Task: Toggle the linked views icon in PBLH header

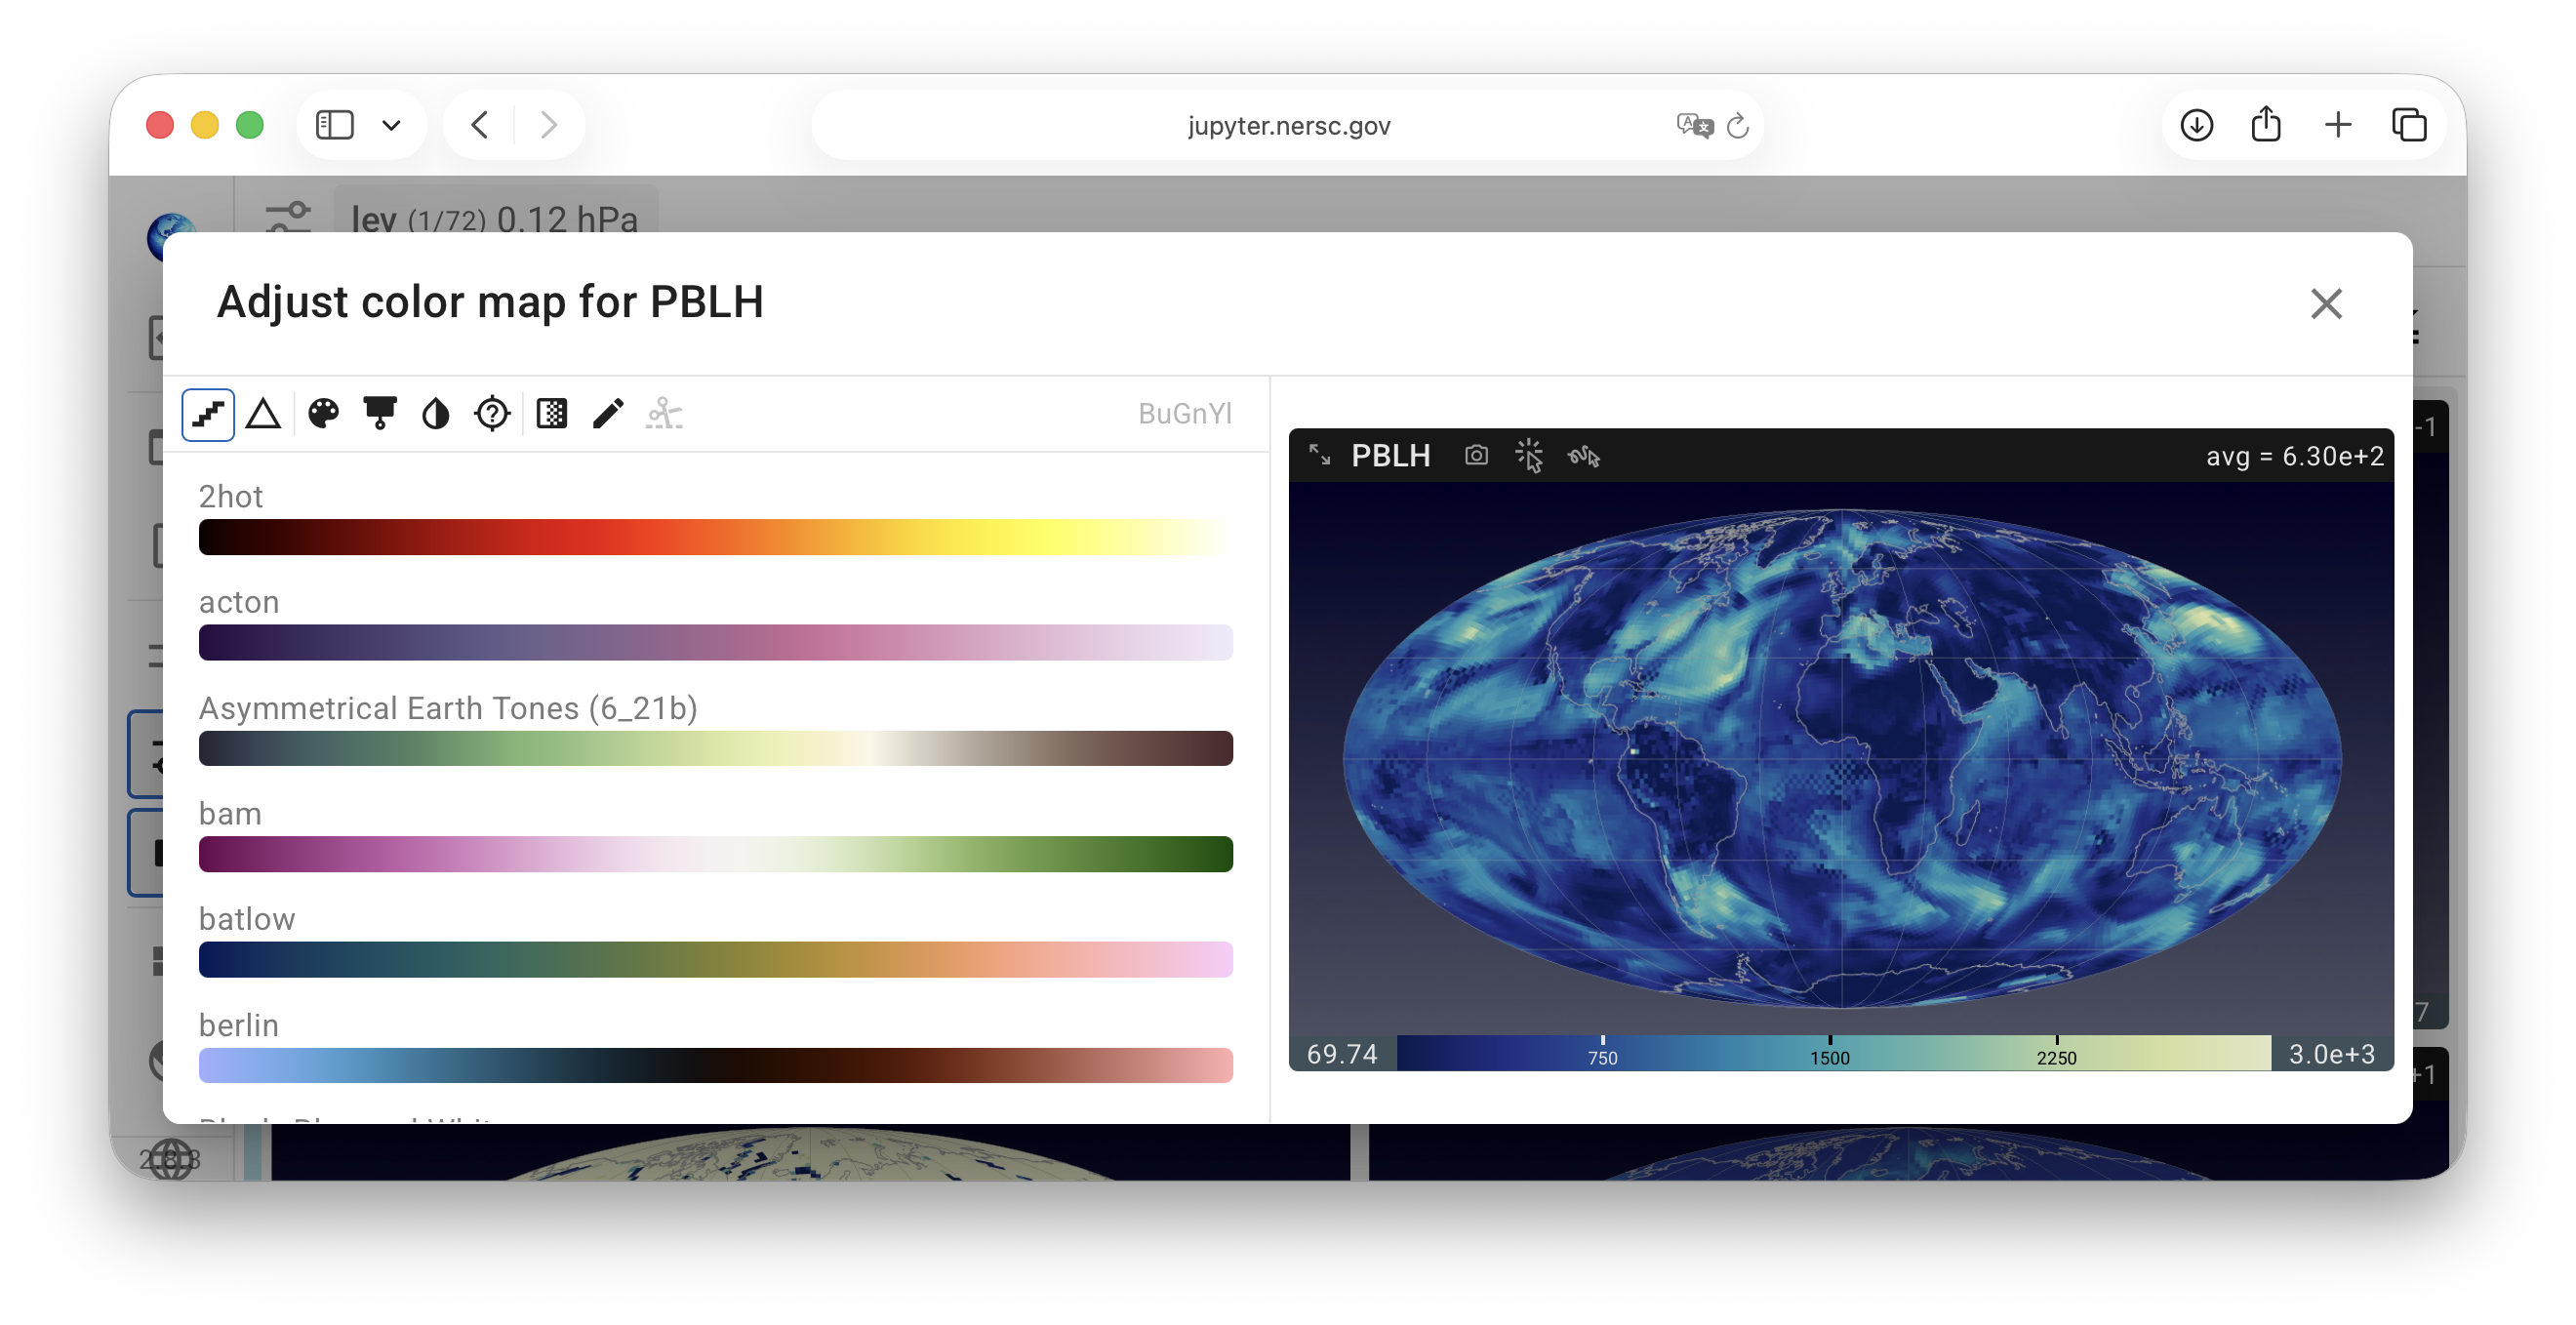Action: pyautogui.click(x=1584, y=457)
